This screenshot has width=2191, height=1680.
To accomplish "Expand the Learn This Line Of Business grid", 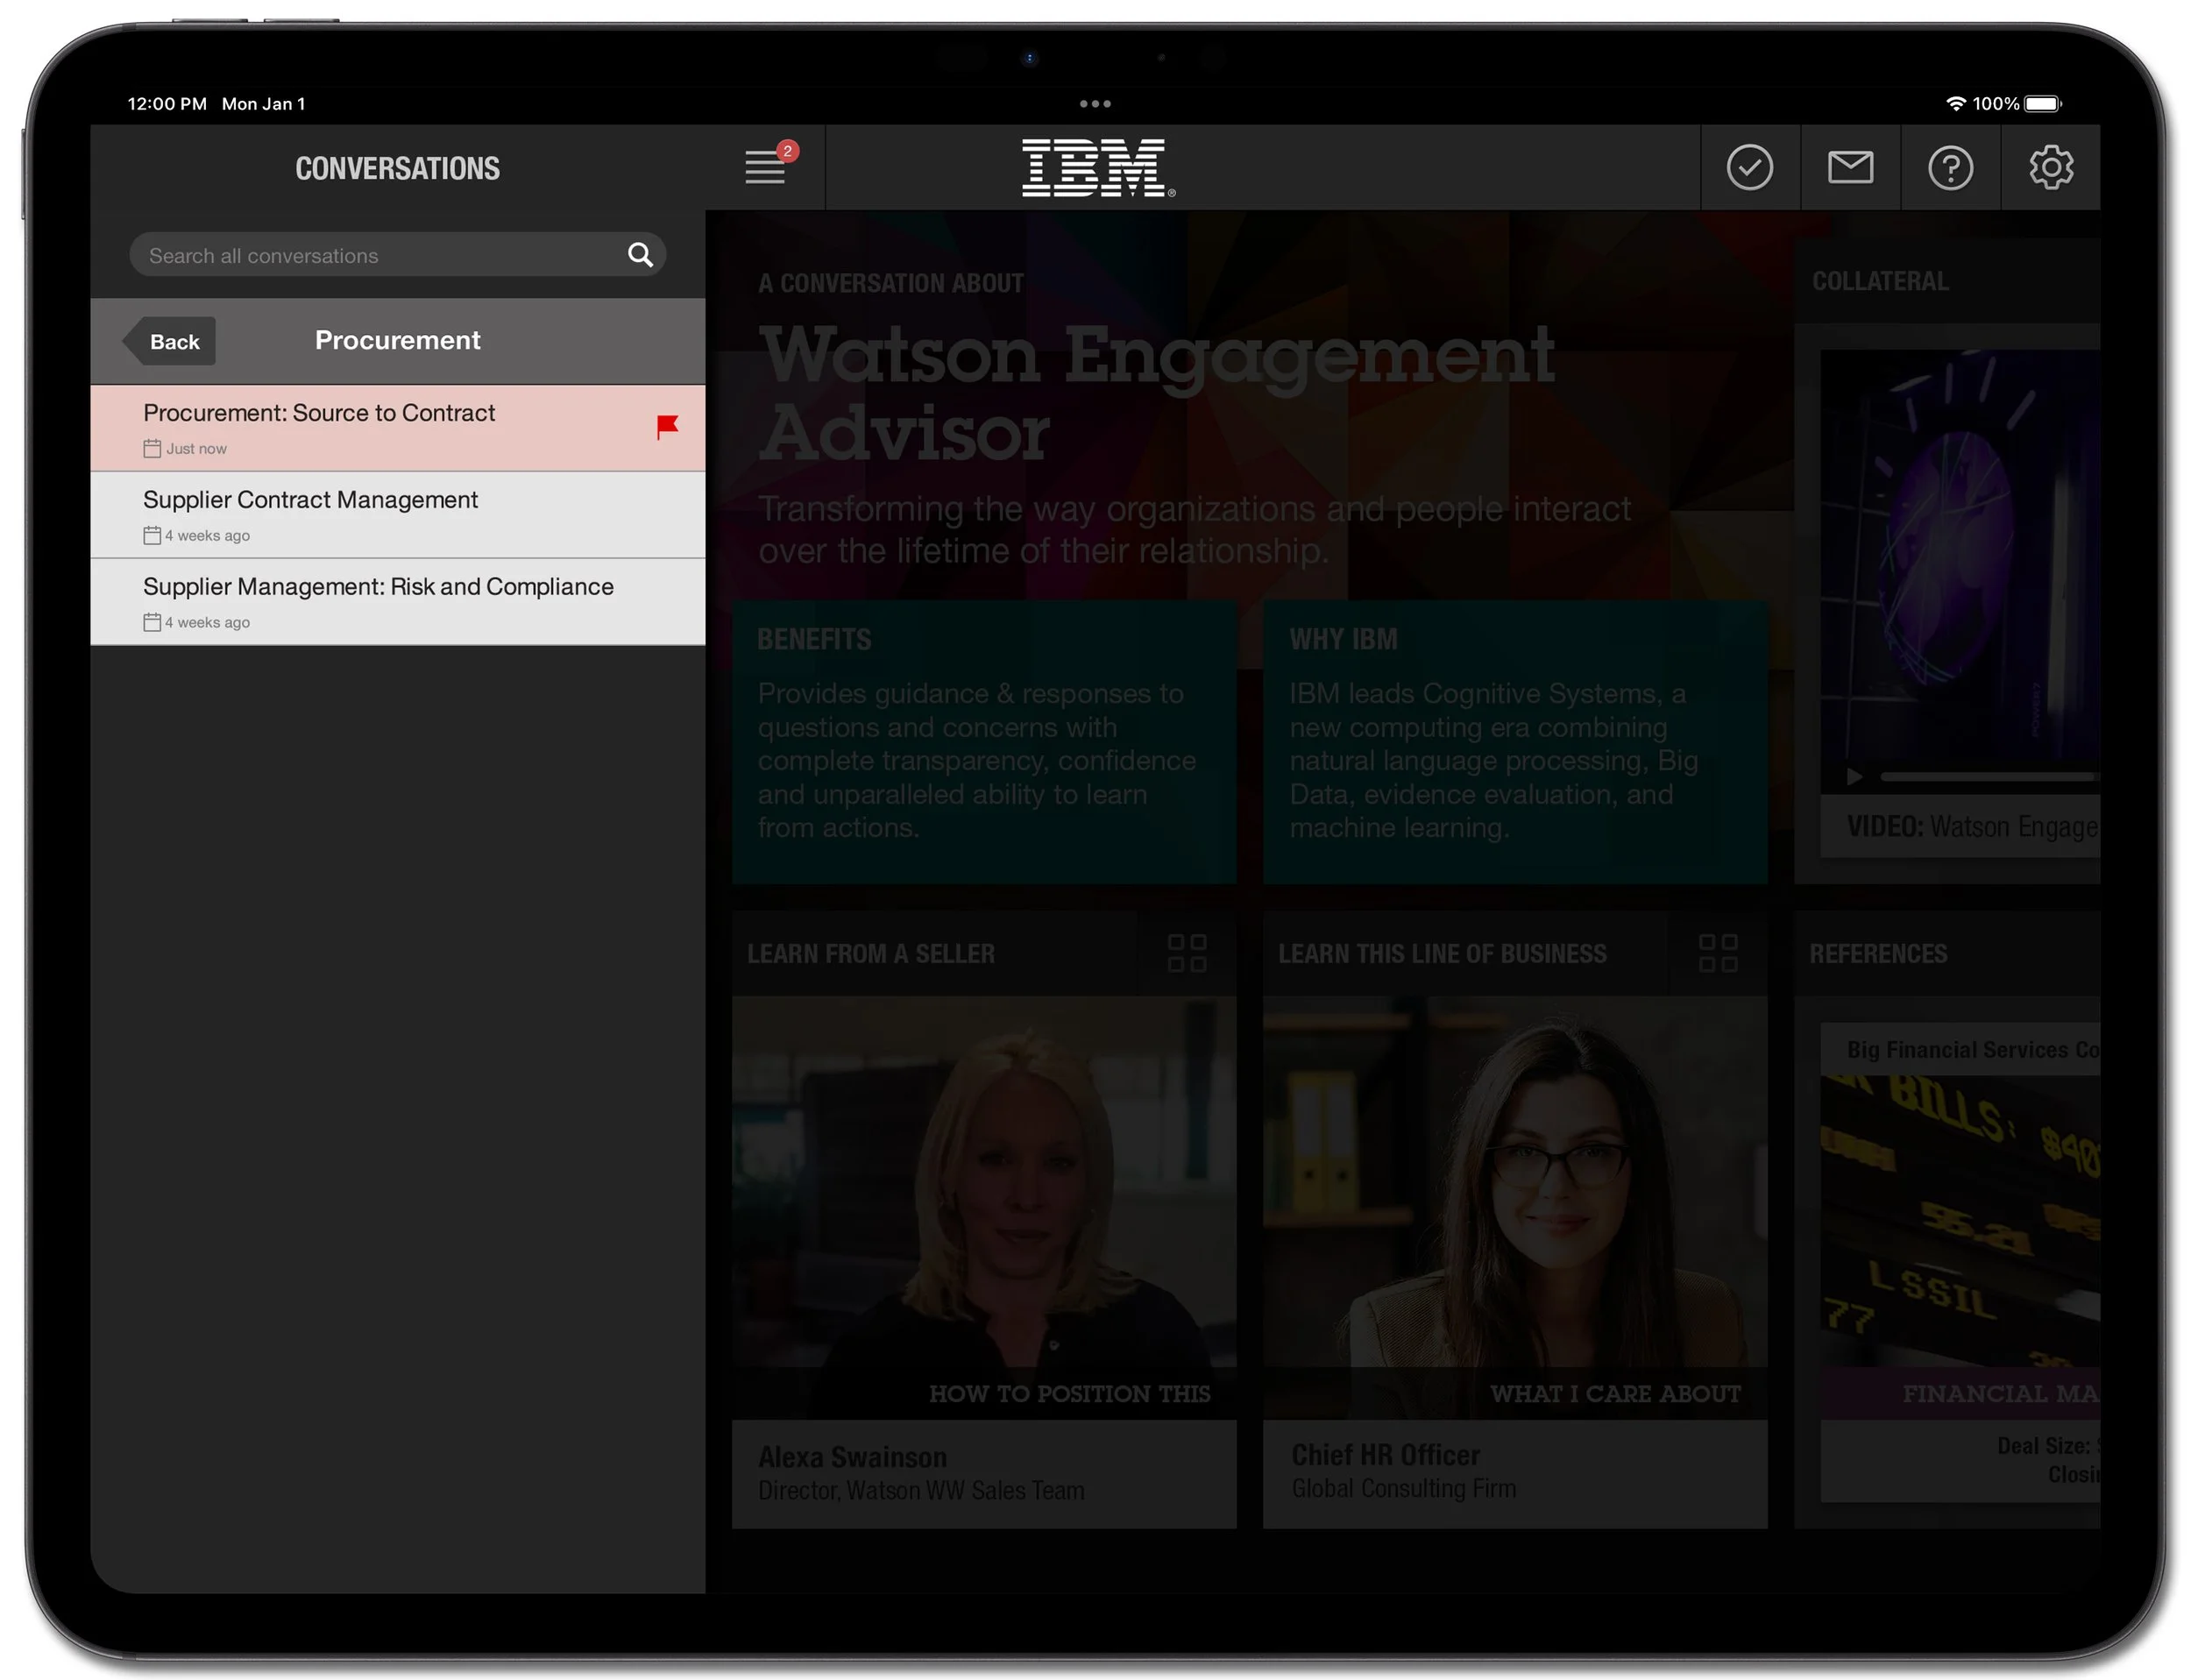I will 1717,953.
